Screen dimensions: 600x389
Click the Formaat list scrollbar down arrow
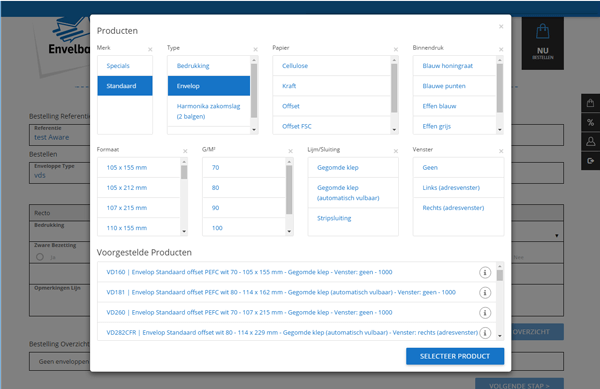coord(184,231)
